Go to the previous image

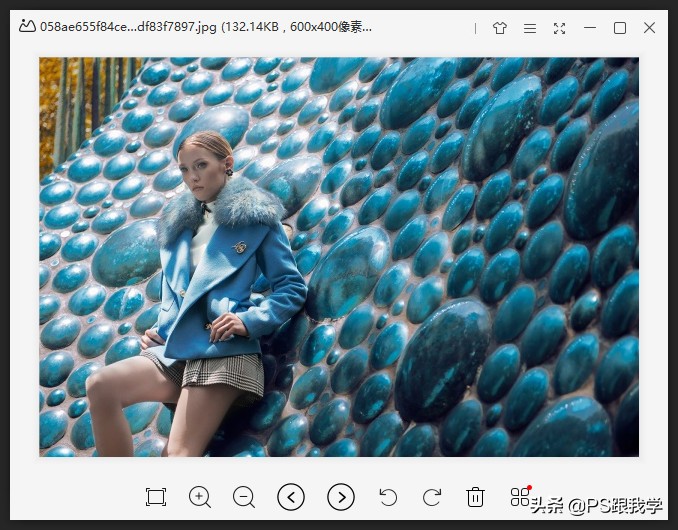pos(291,497)
